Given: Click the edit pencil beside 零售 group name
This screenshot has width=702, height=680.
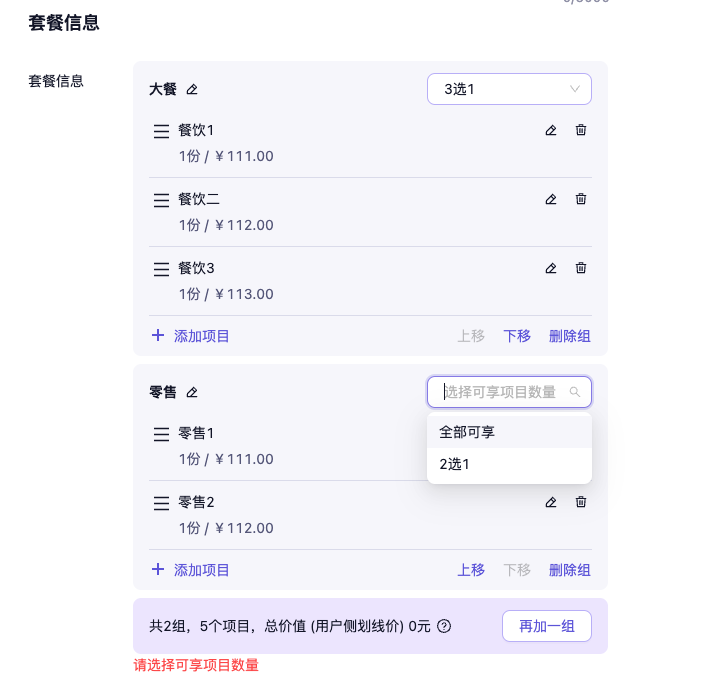Looking at the screenshot, I should pyautogui.click(x=192, y=393).
